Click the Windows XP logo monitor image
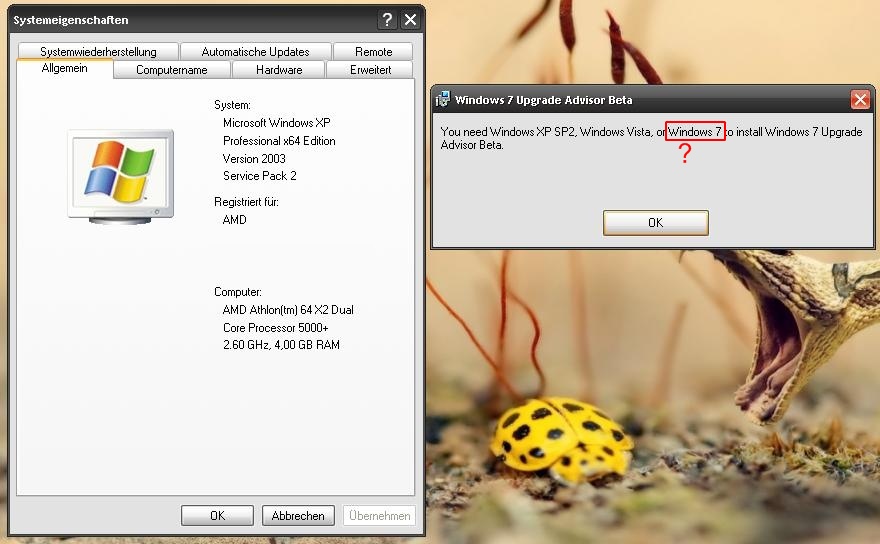This screenshot has height=544, width=880. 121,176
